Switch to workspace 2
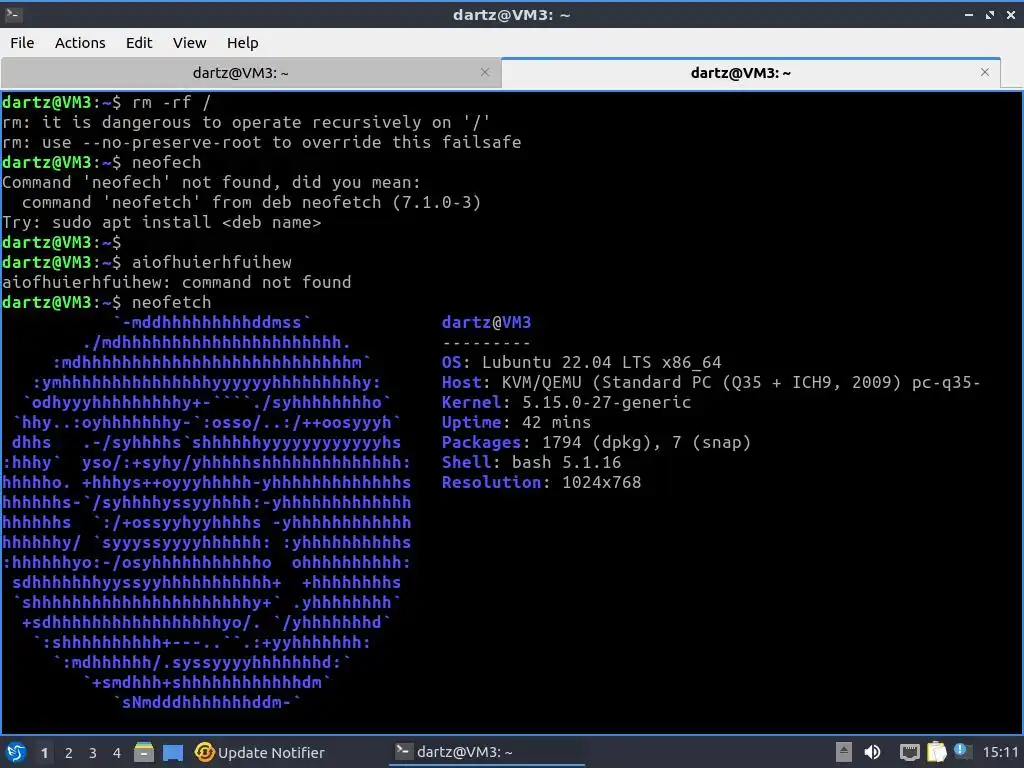The image size is (1024, 768). click(69, 753)
